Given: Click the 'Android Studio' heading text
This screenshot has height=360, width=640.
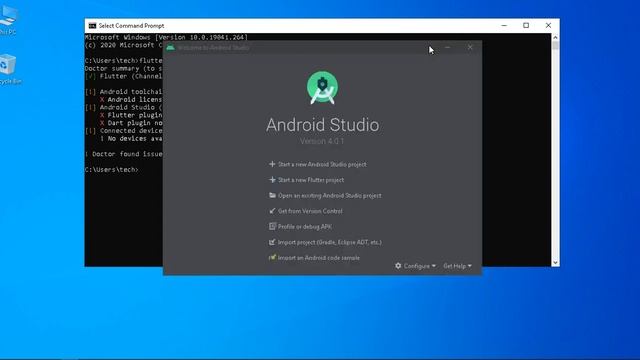Looking at the screenshot, I should tap(322, 124).
